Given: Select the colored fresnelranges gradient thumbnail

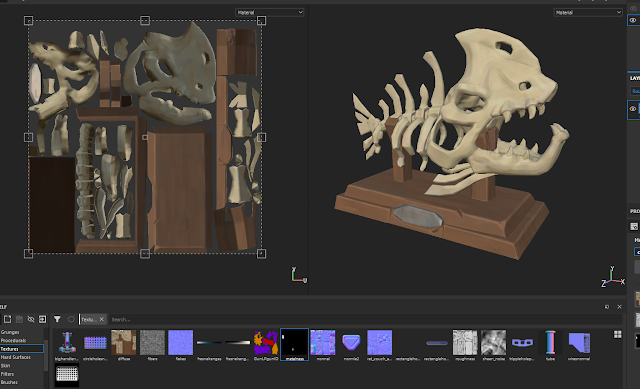Looking at the screenshot, I should (209, 342).
